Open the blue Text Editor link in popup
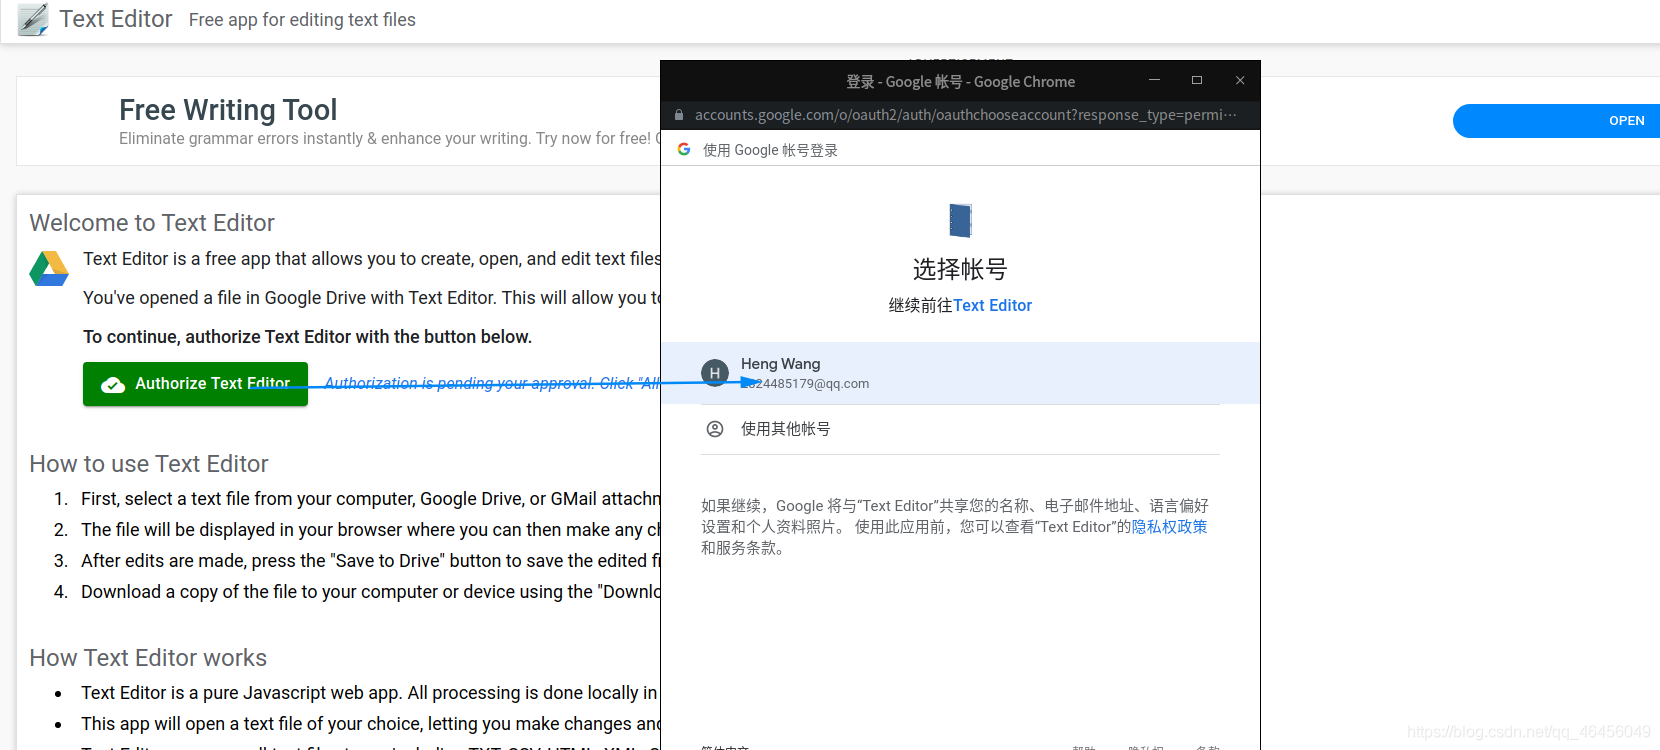This screenshot has height=750, width=1660. click(x=992, y=305)
